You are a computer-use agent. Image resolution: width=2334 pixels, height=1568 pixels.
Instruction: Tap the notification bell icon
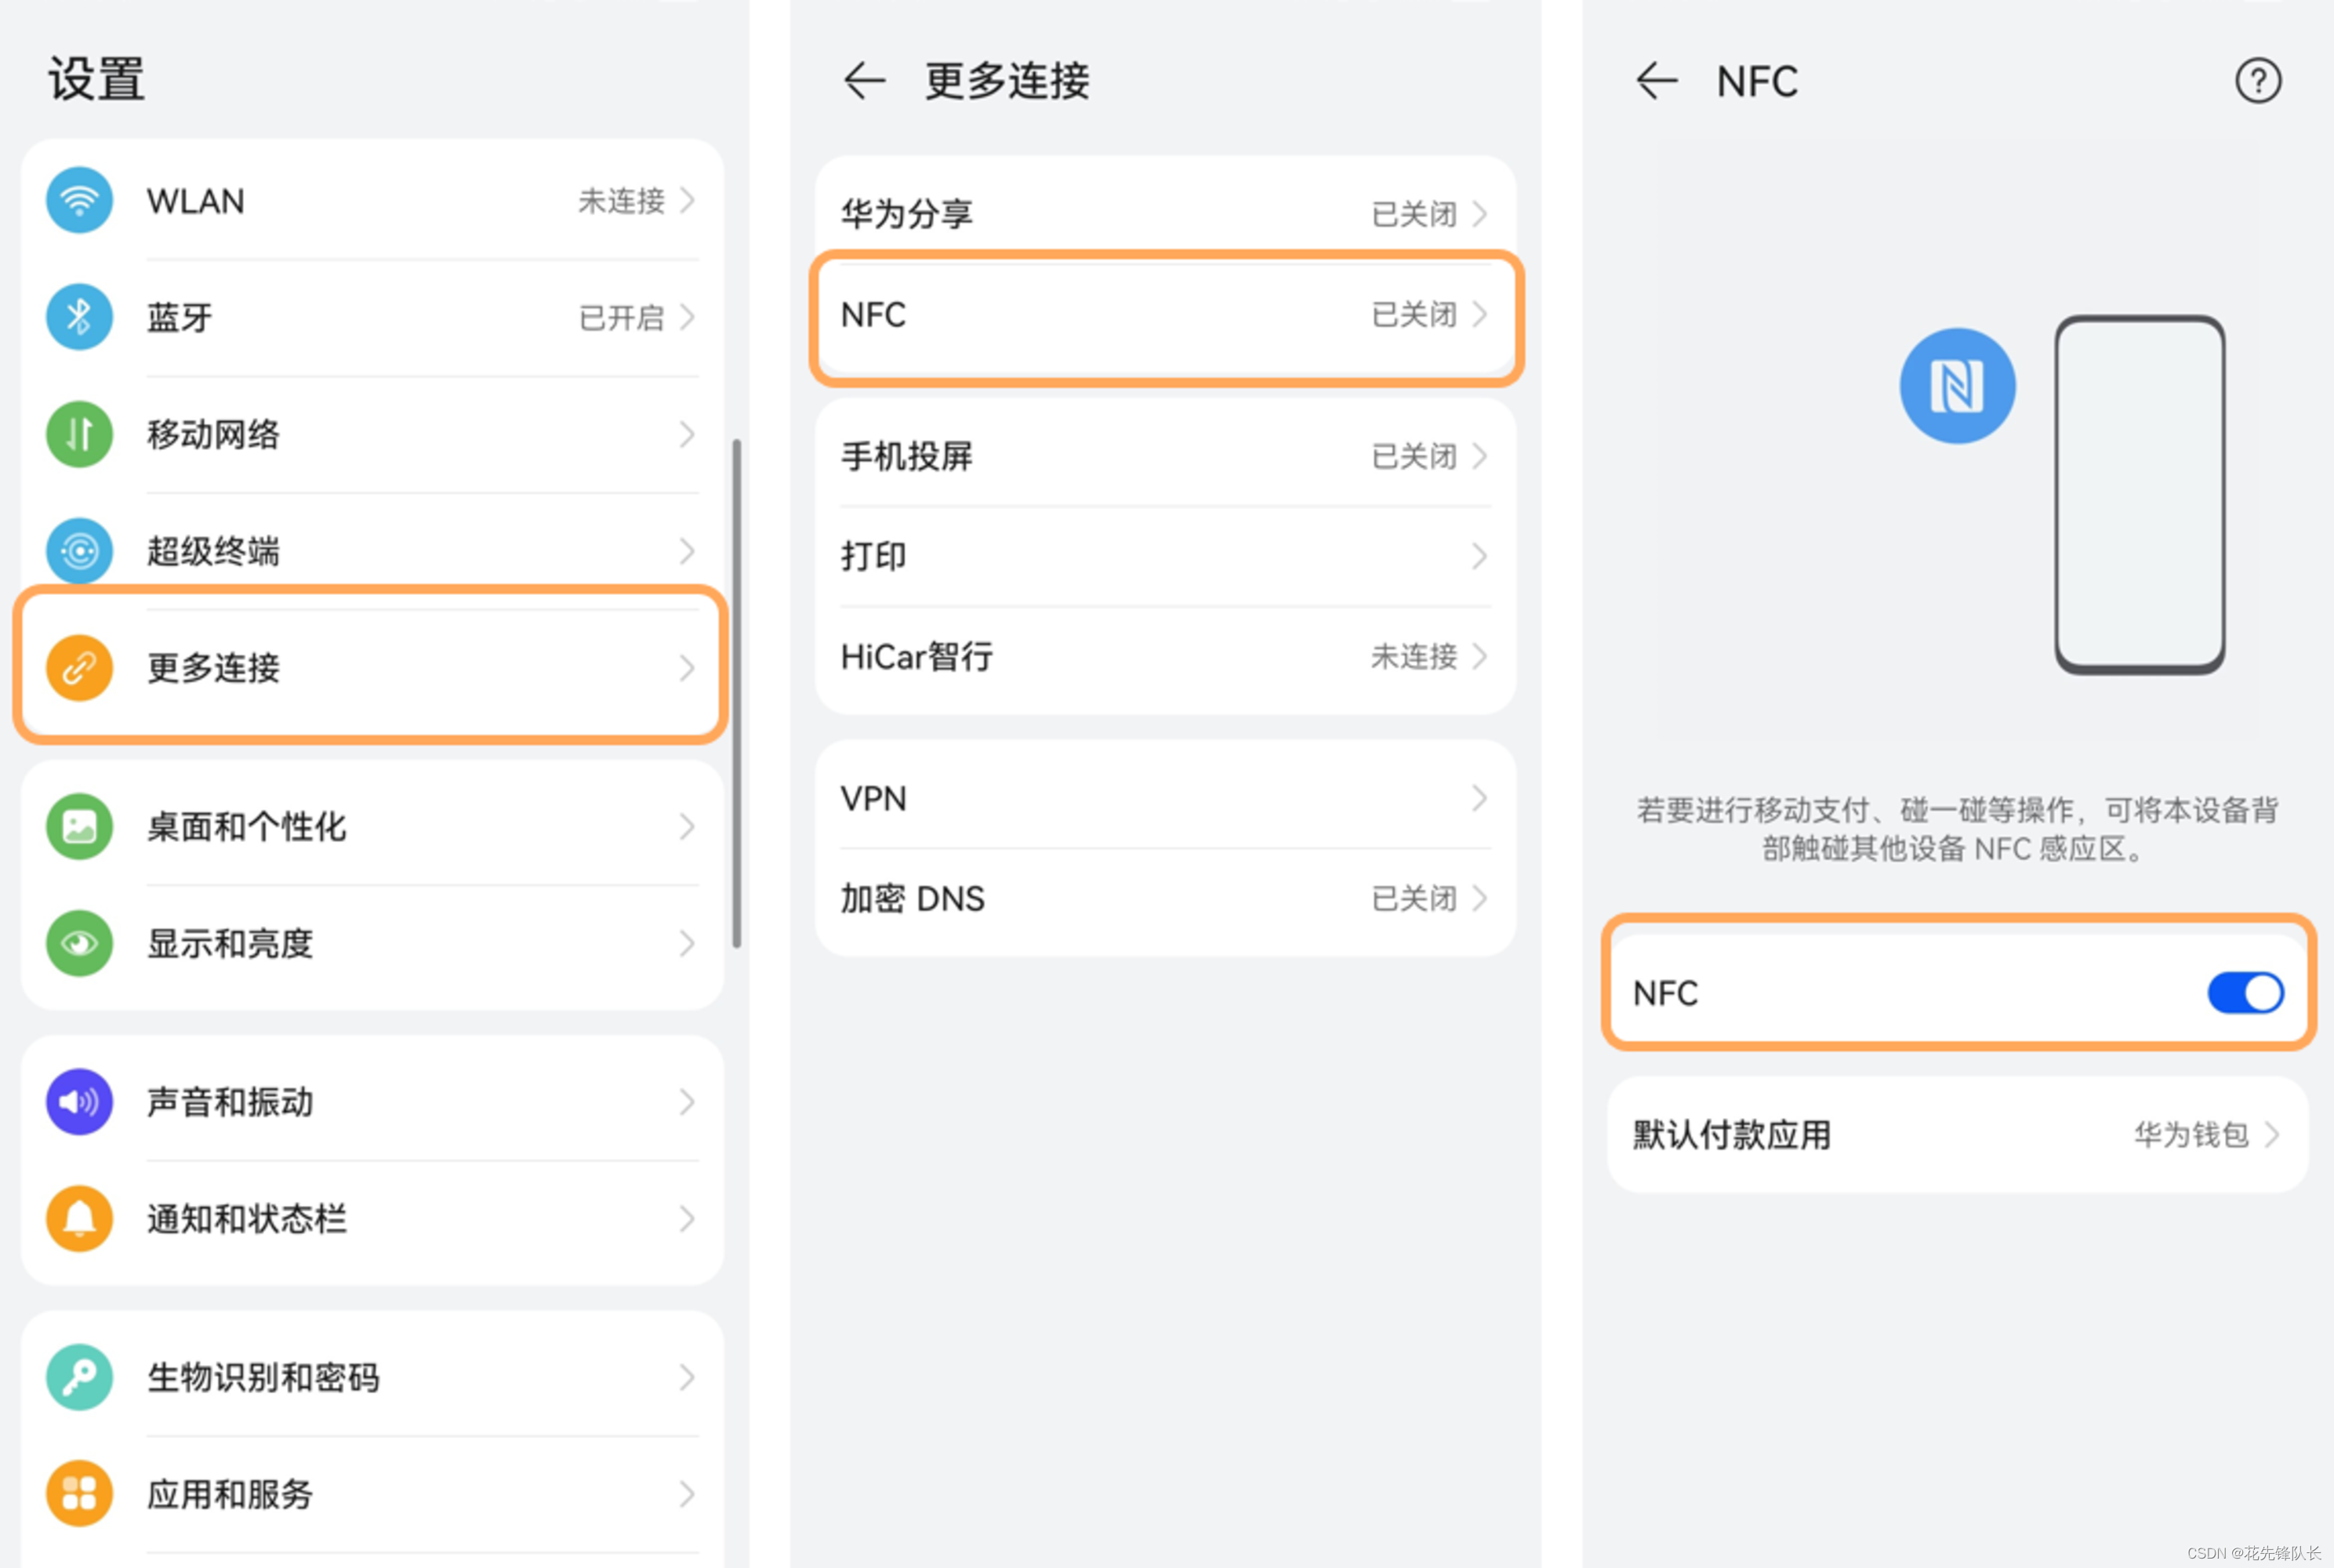[x=79, y=1219]
